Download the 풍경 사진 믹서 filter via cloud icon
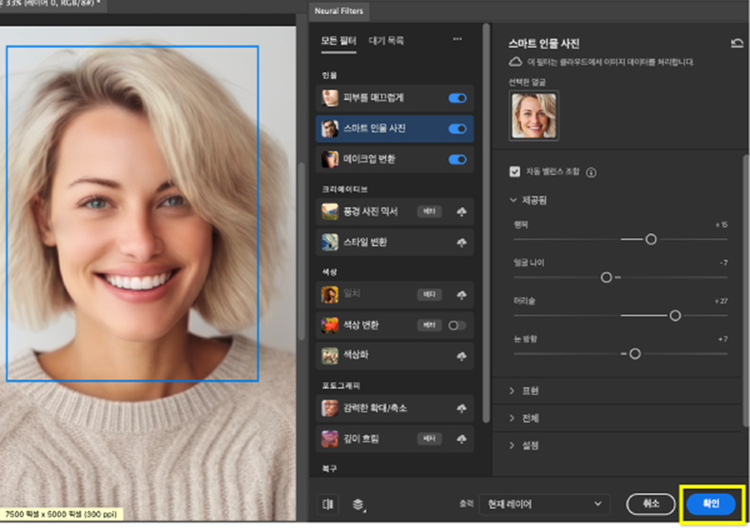This screenshot has width=750, height=531. pos(461,212)
